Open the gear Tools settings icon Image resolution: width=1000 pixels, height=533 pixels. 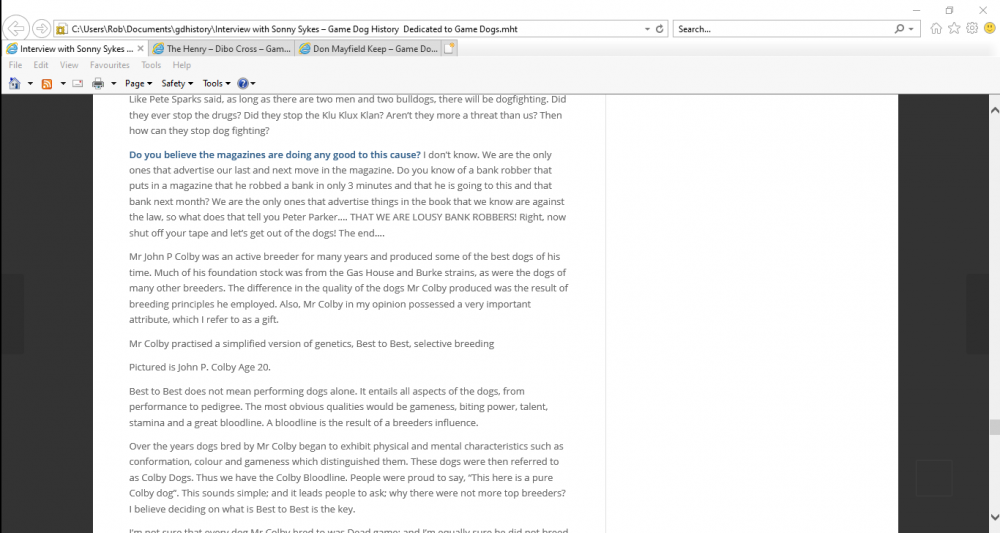coord(972,28)
